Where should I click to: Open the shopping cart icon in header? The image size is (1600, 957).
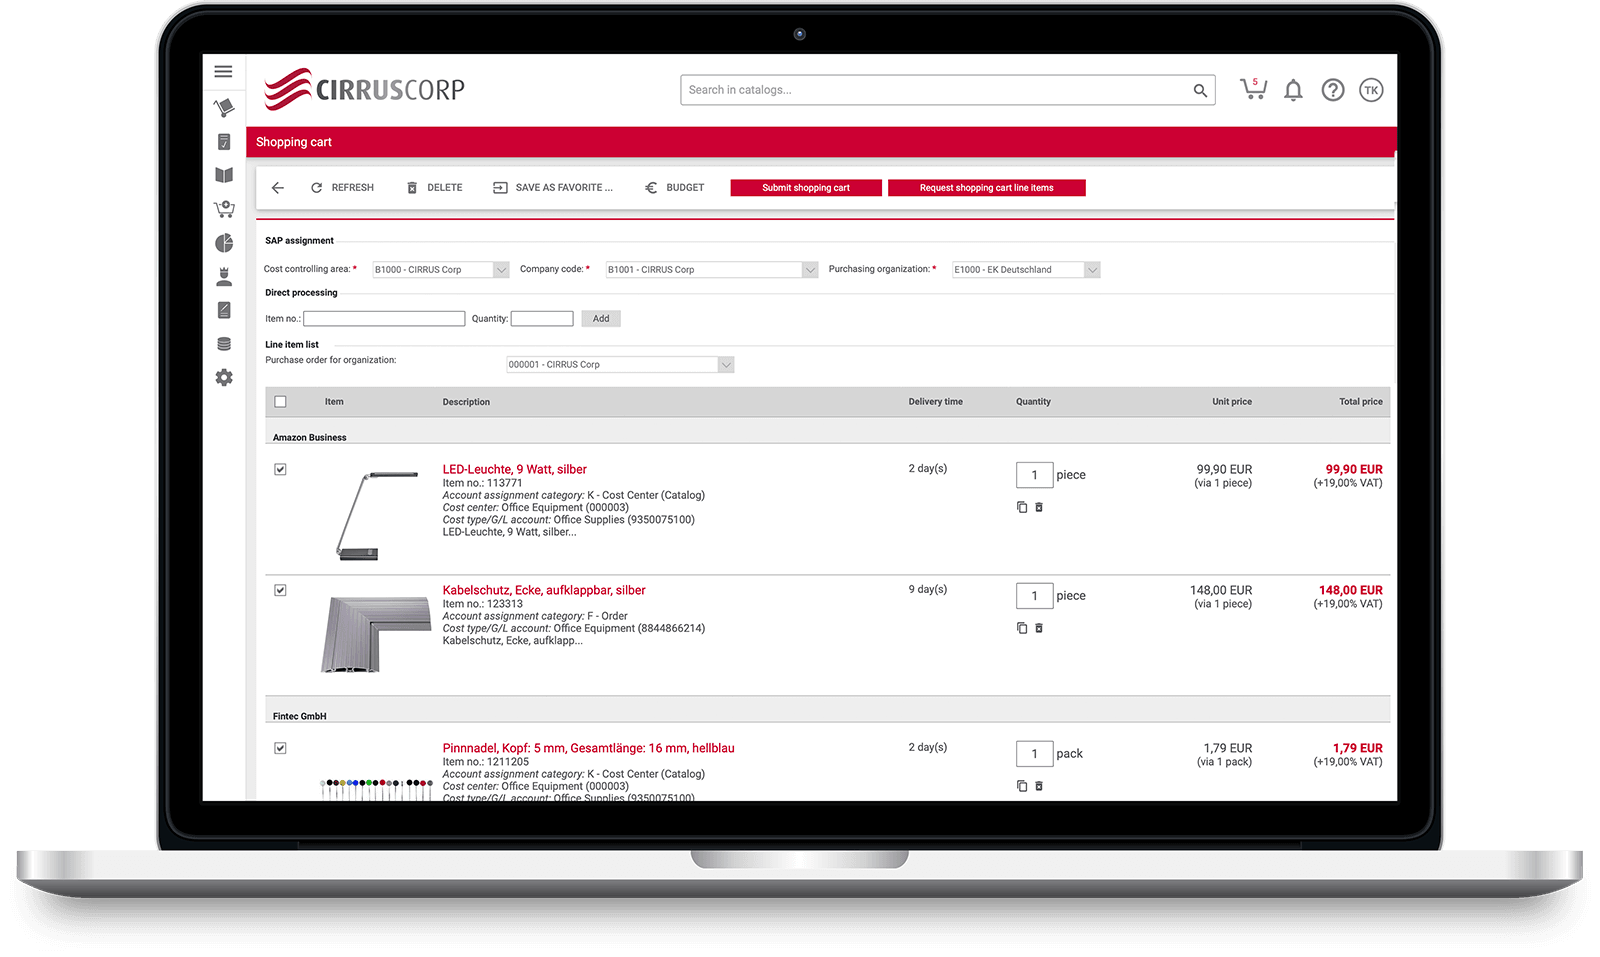click(x=1252, y=90)
